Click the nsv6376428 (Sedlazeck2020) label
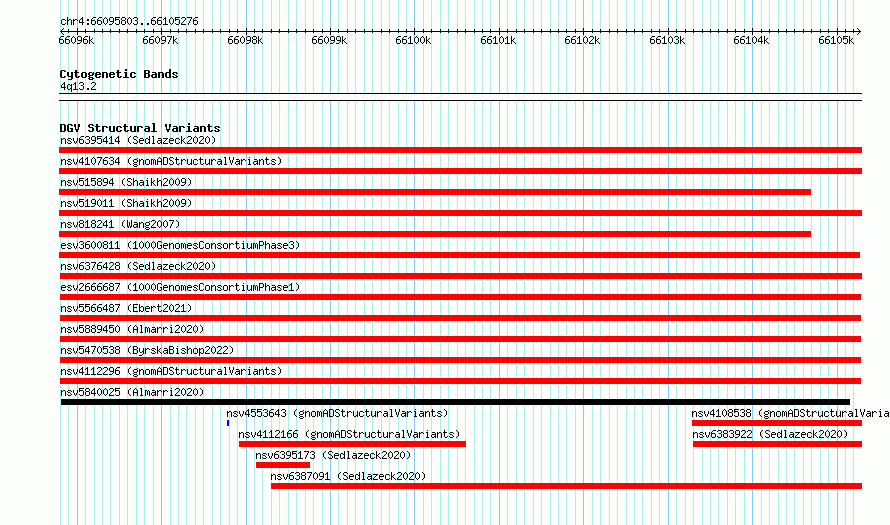 pos(138,266)
